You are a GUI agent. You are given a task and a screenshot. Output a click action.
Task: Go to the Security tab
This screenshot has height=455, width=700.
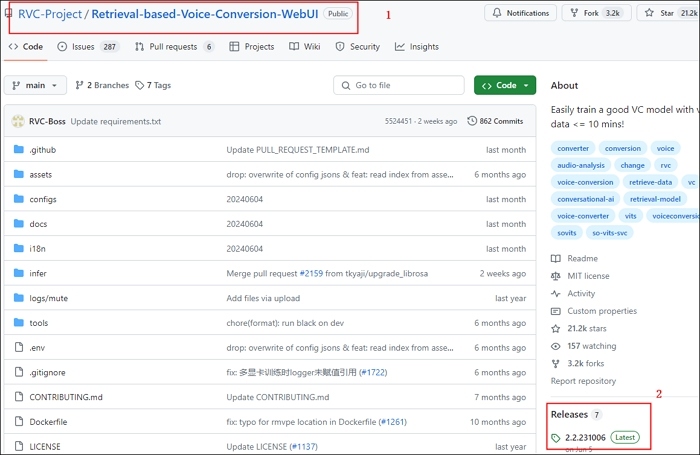[357, 47]
